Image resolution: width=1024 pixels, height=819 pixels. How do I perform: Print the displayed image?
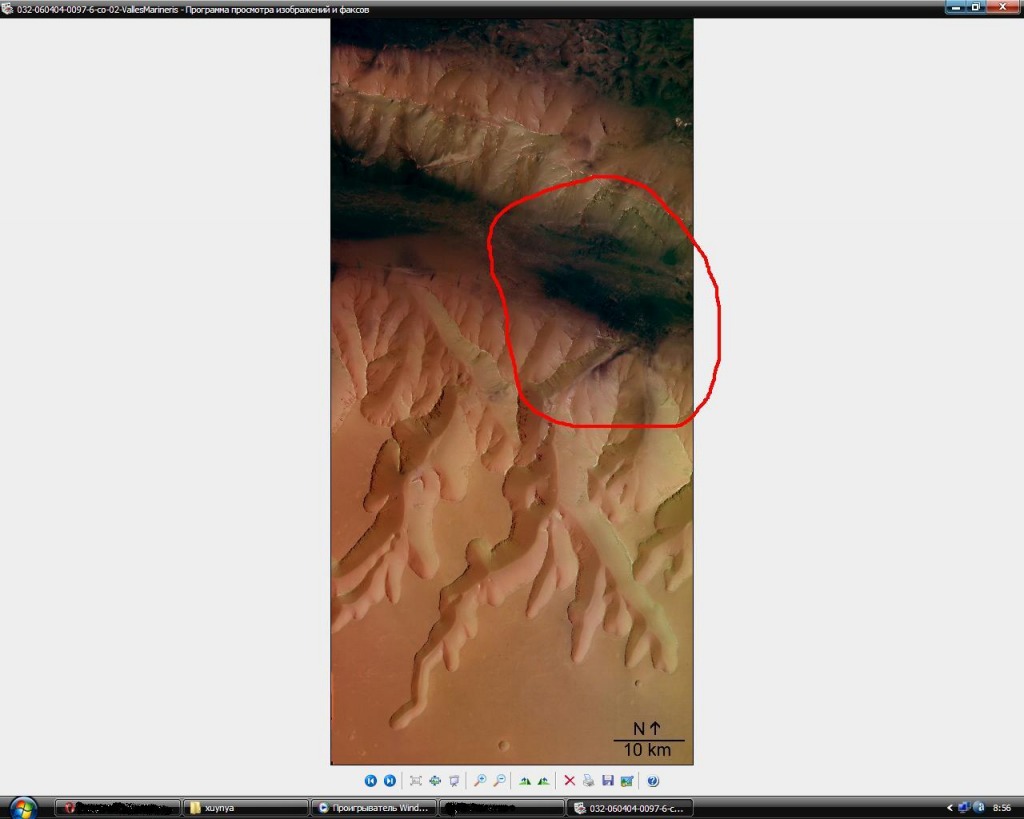pyautogui.click(x=588, y=781)
